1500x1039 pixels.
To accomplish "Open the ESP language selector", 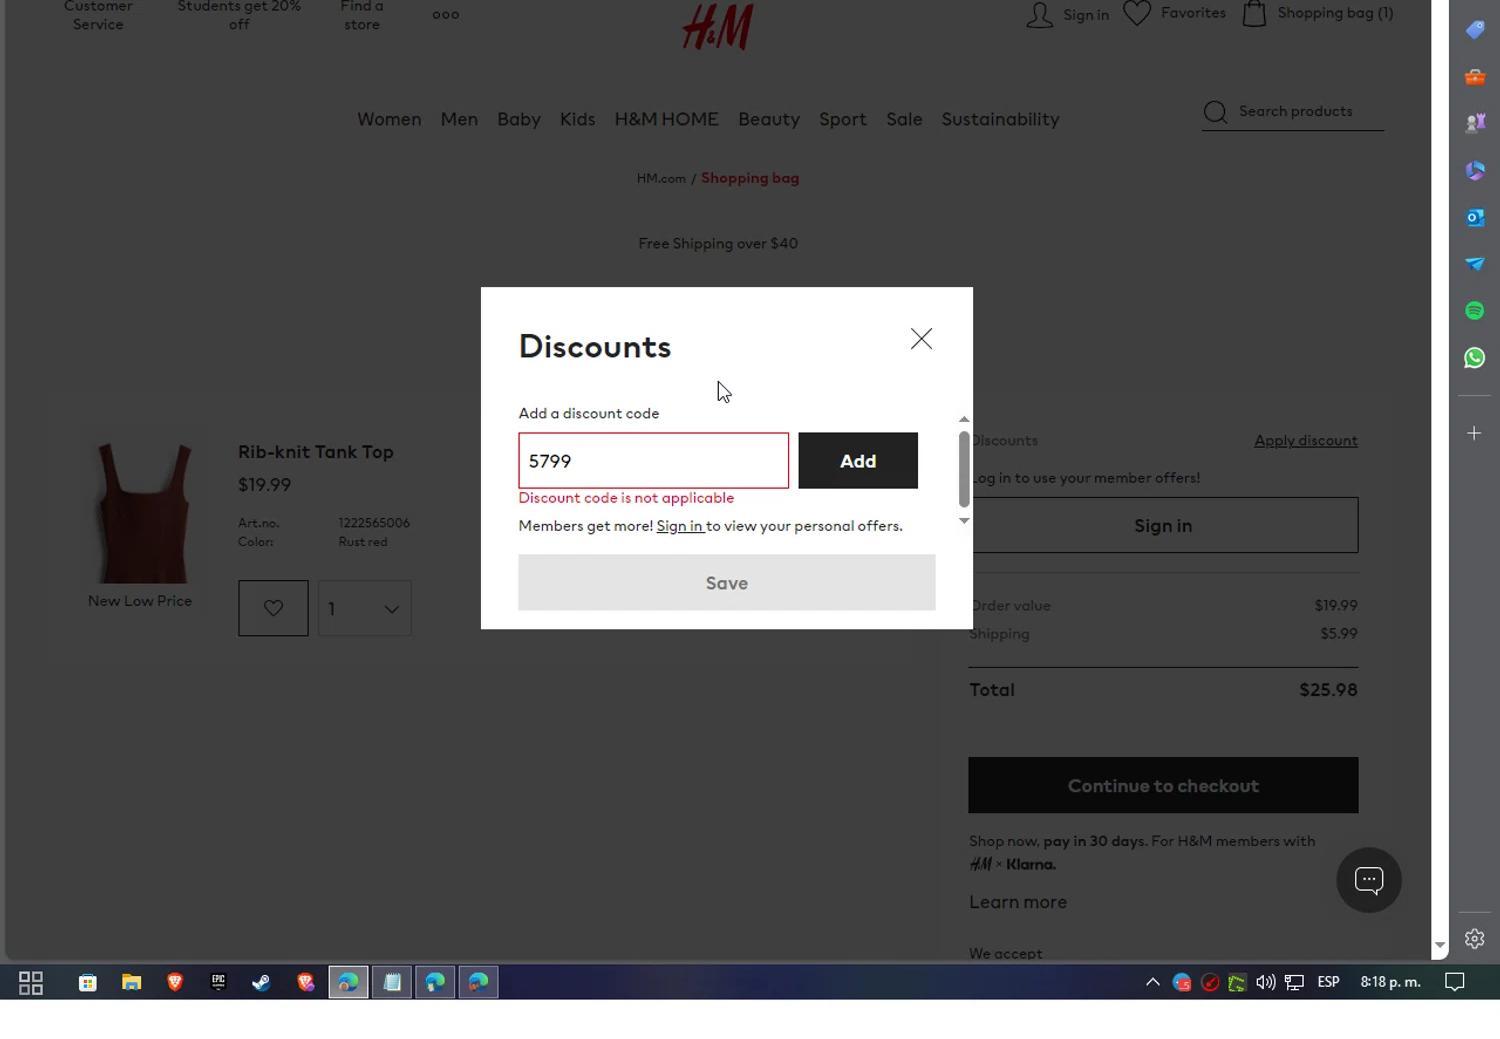I will point(1327,982).
